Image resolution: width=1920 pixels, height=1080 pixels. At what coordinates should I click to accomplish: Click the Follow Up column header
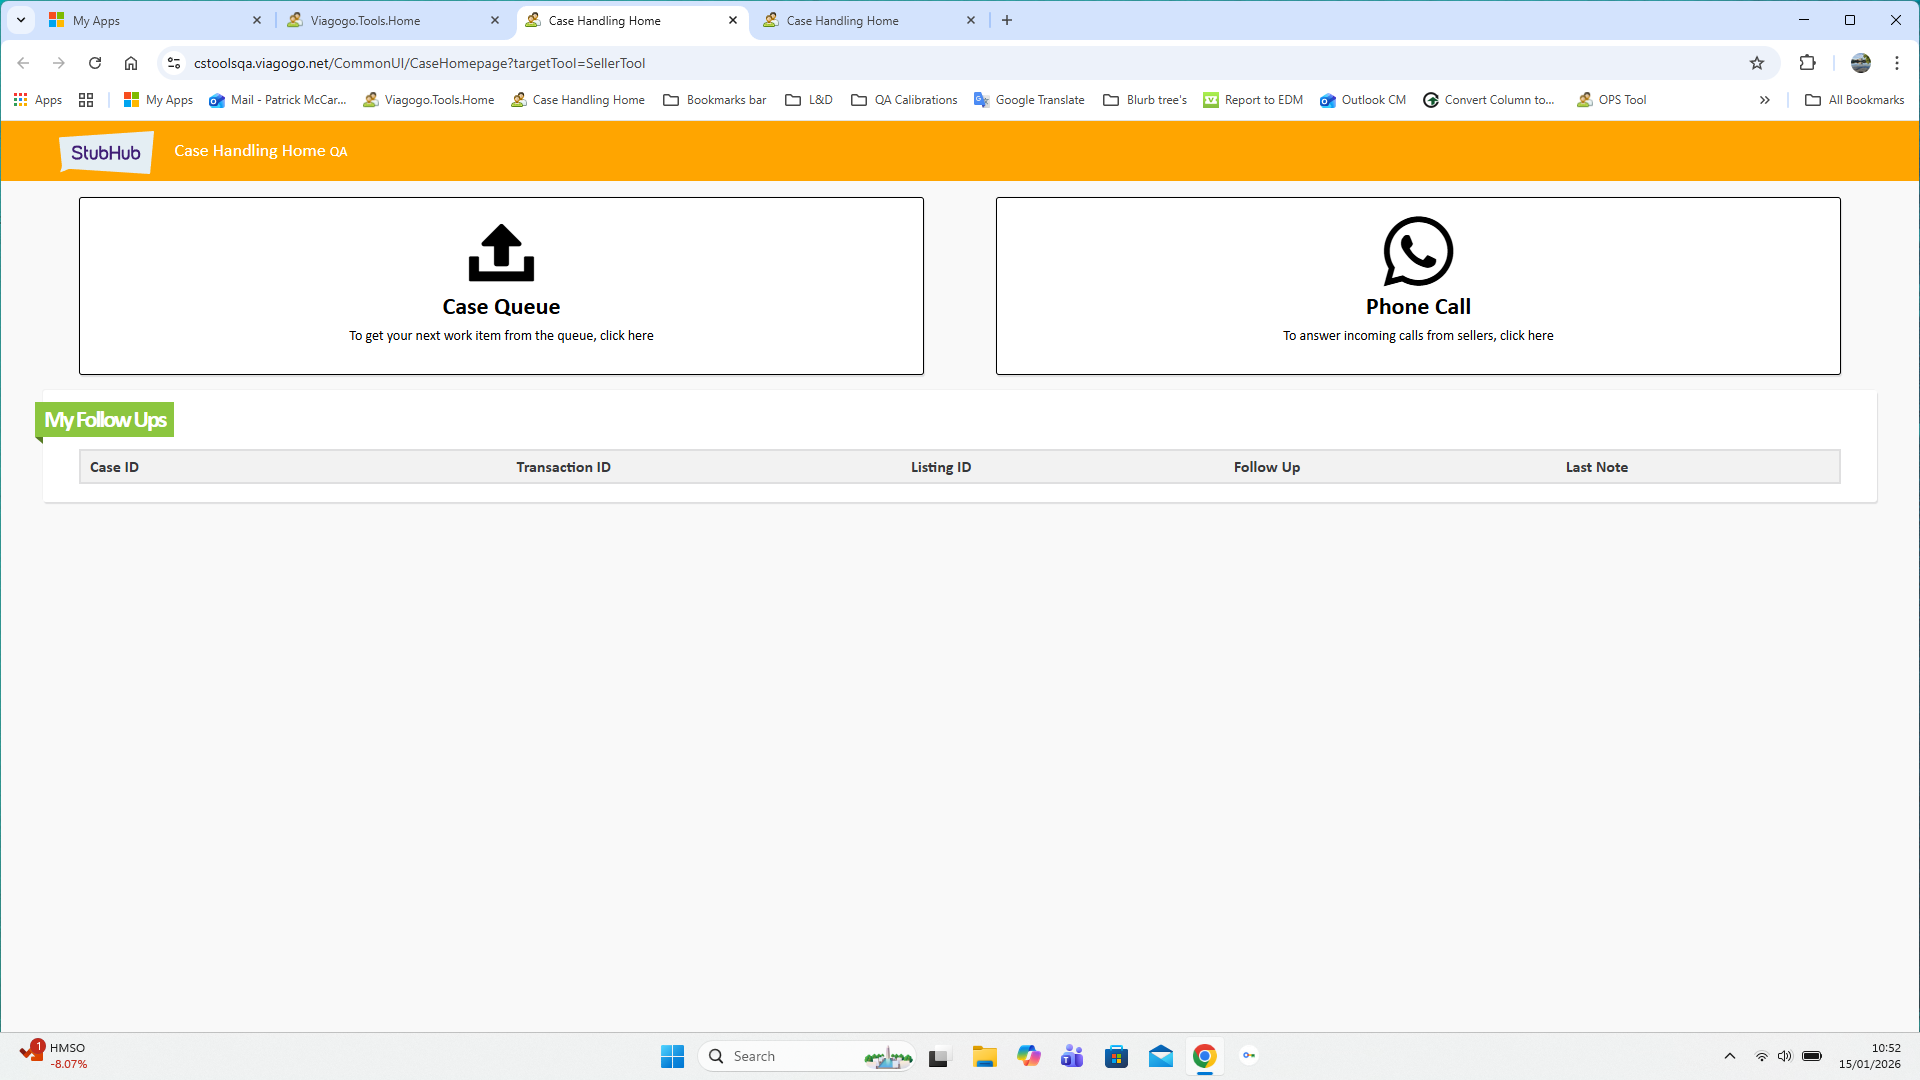click(x=1266, y=467)
